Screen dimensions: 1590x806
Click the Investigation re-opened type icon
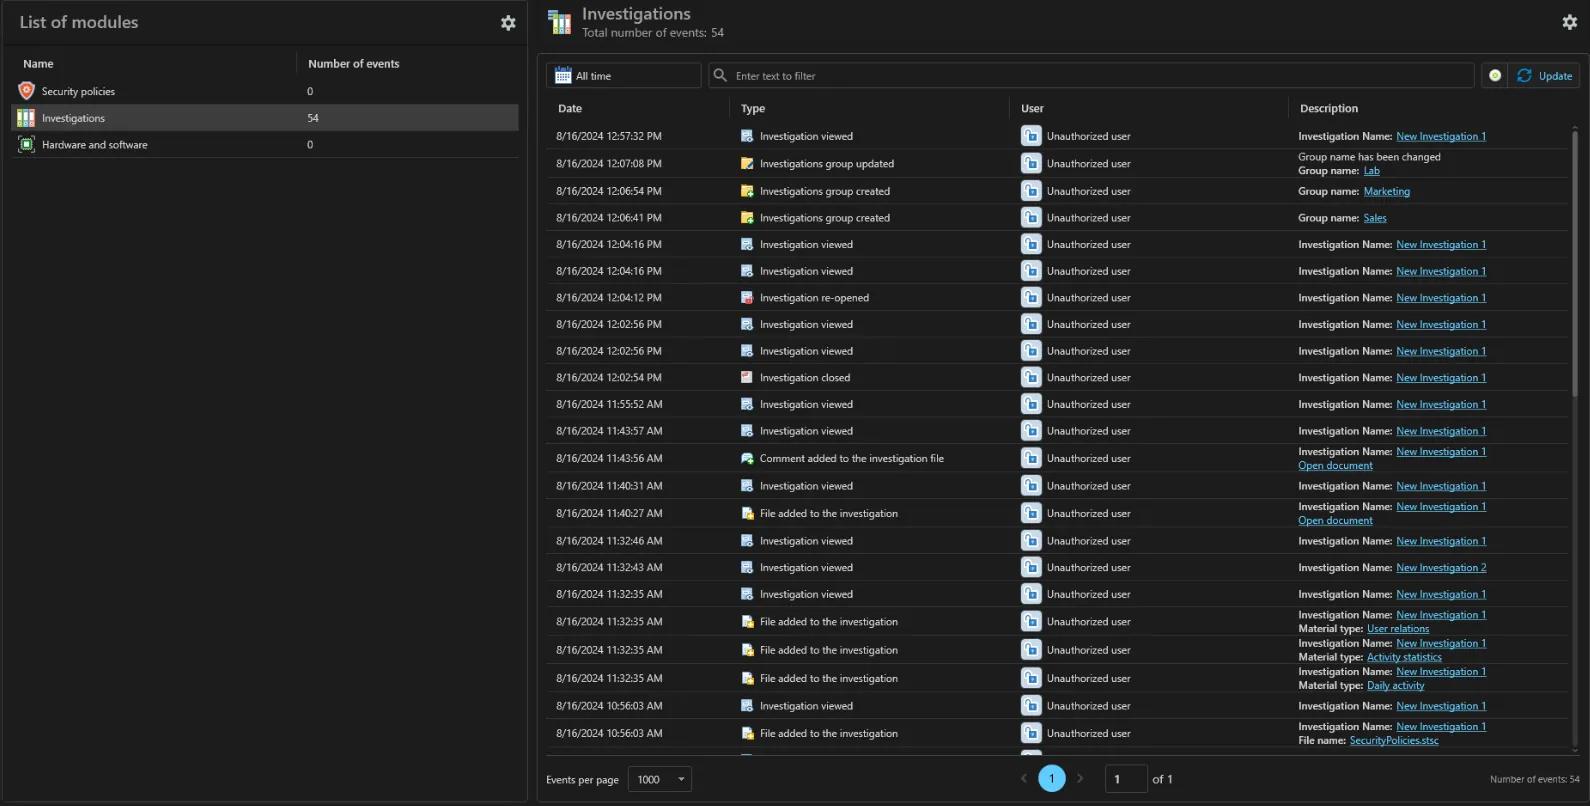pos(747,297)
